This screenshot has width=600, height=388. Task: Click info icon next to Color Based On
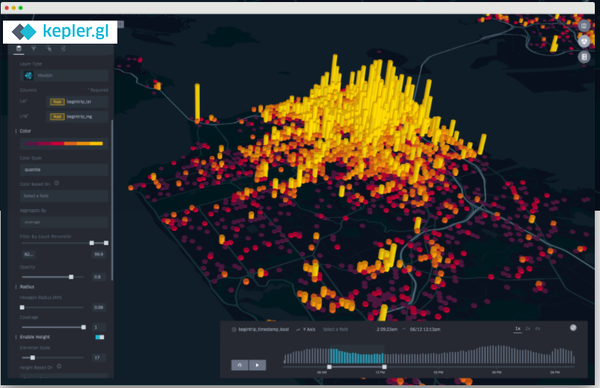coord(57,183)
